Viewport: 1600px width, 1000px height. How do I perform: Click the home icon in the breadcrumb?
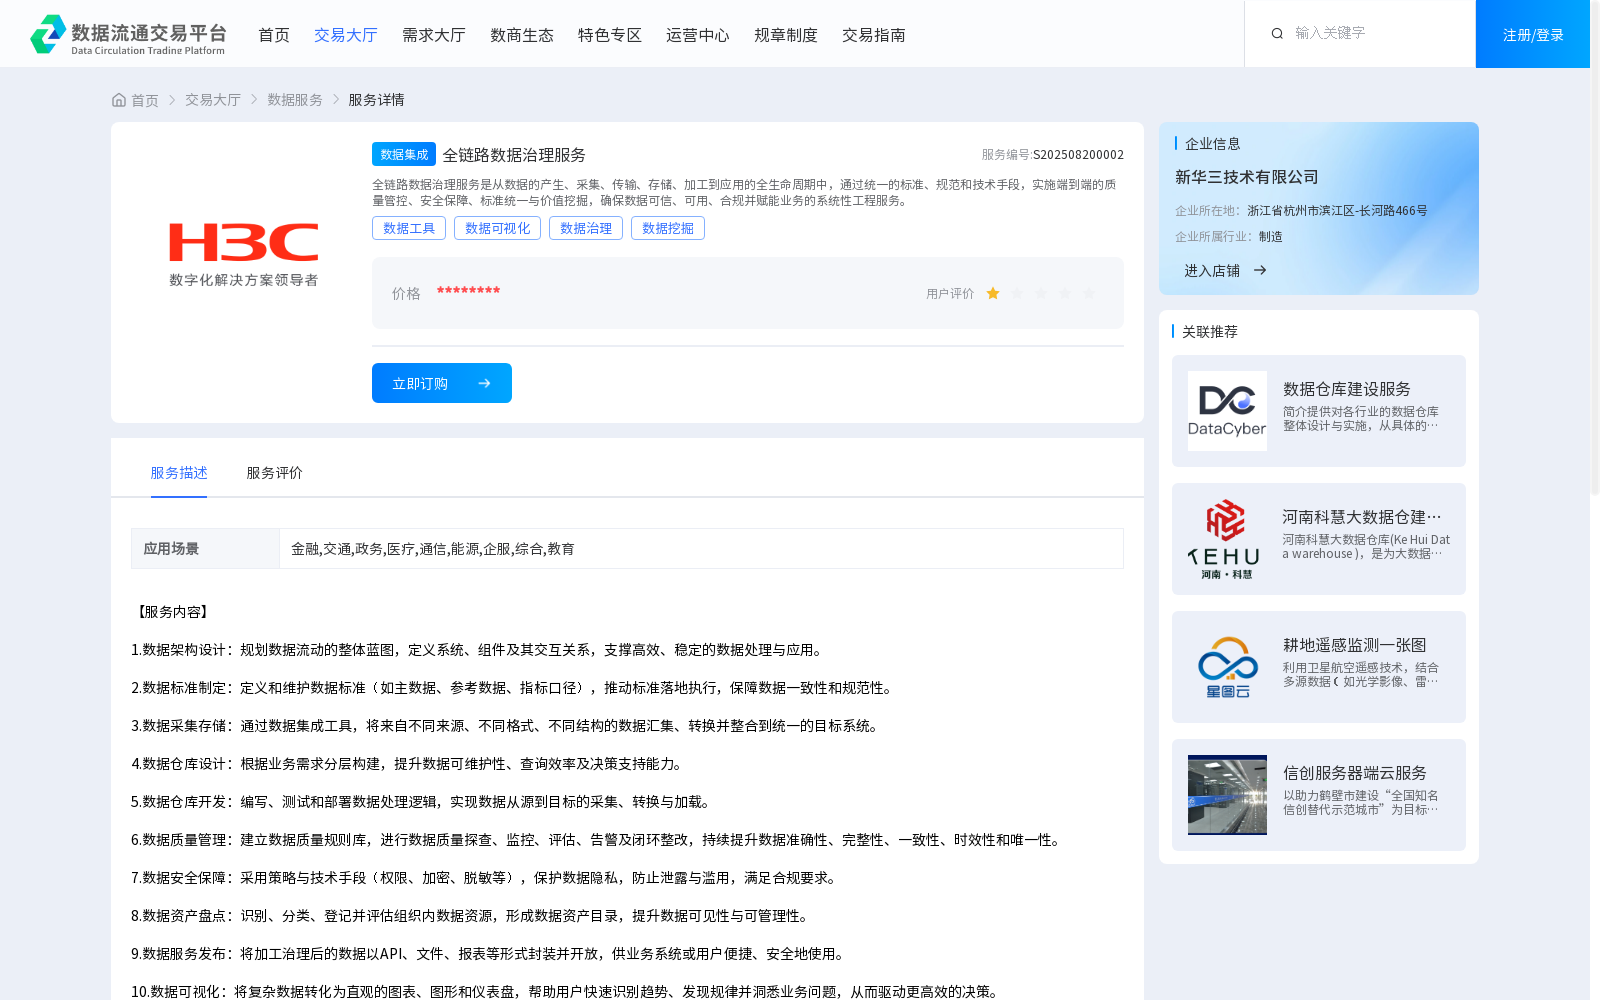119,100
